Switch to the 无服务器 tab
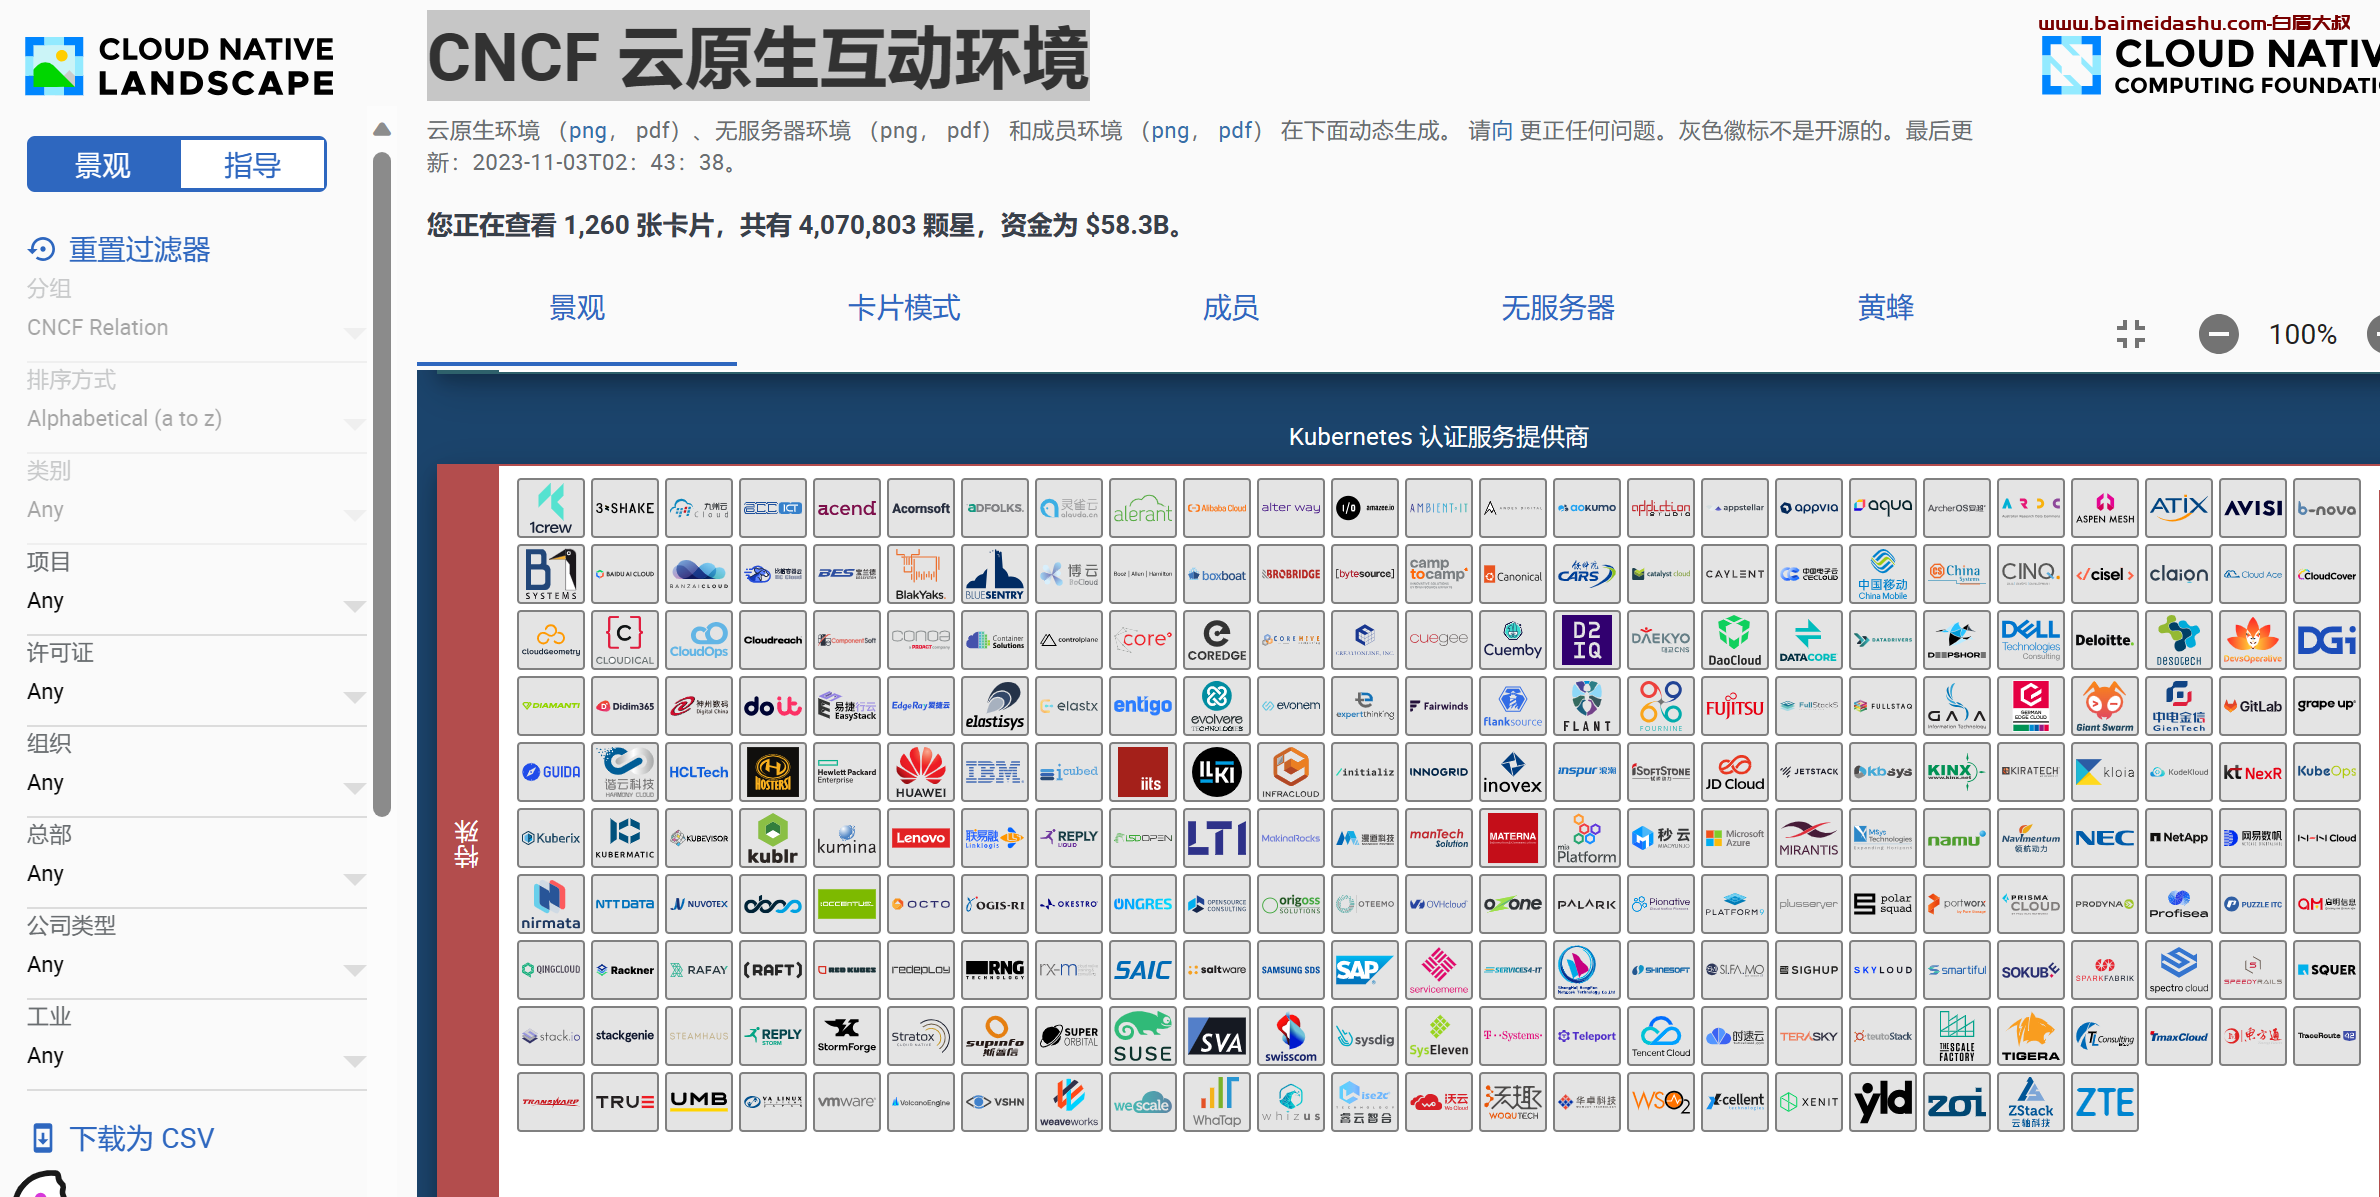 (x=1558, y=308)
